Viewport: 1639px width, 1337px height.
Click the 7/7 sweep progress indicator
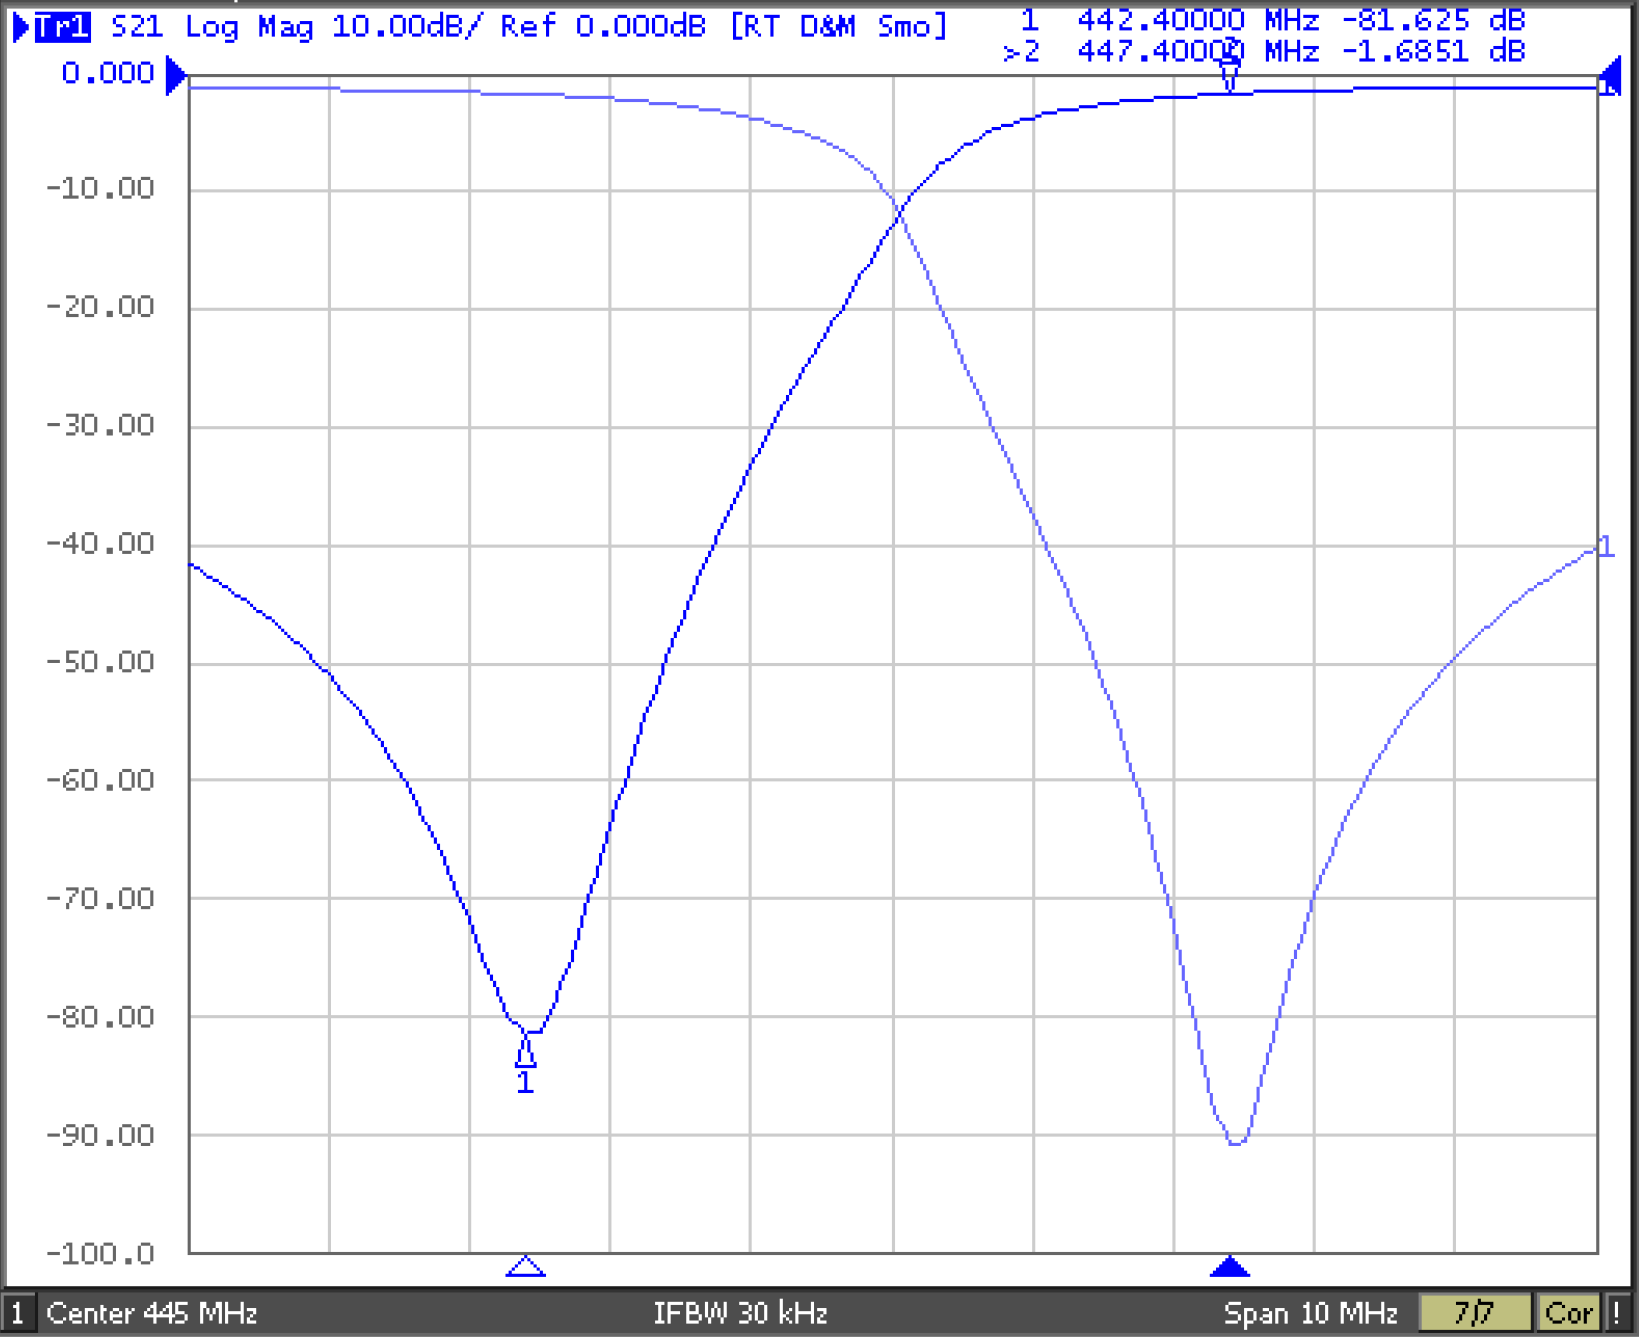click(x=1474, y=1313)
